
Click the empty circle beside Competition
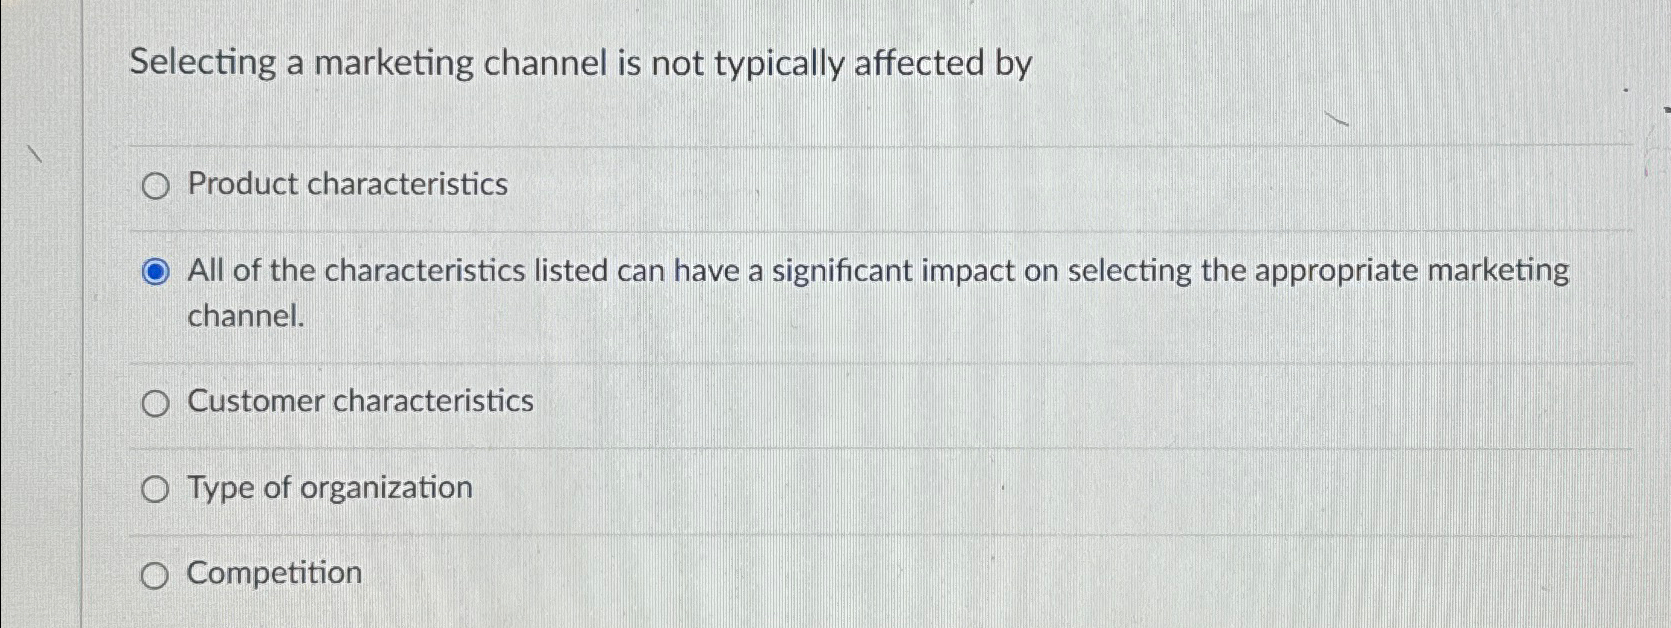[x=155, y=574]
